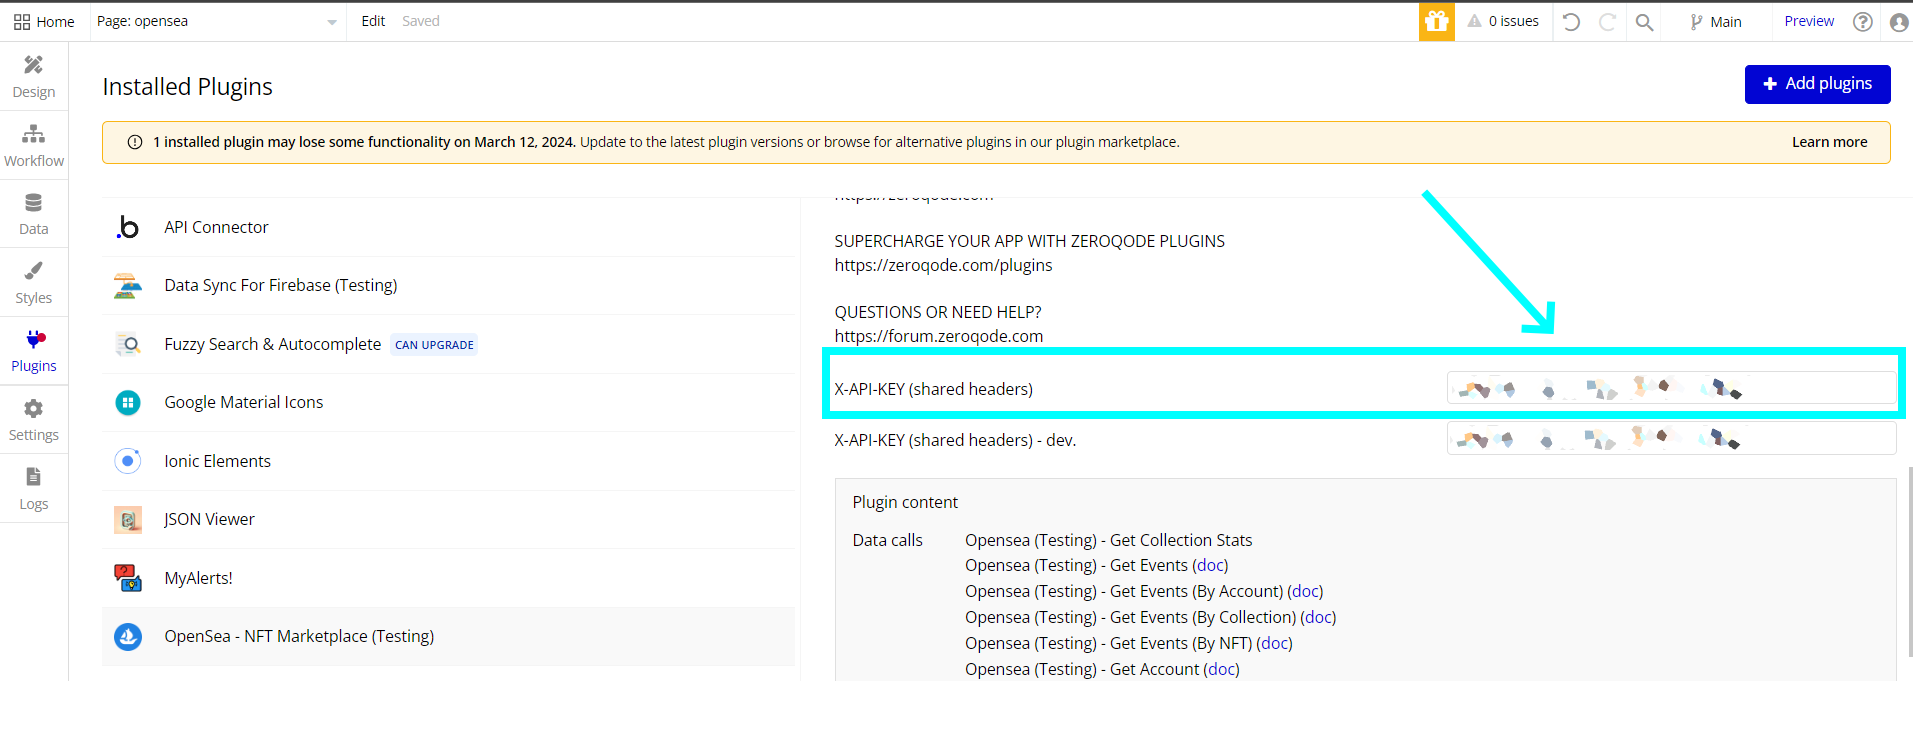
Task: Open the Settings gear tab
Action: pyautogui.click(x=34, y=420)
